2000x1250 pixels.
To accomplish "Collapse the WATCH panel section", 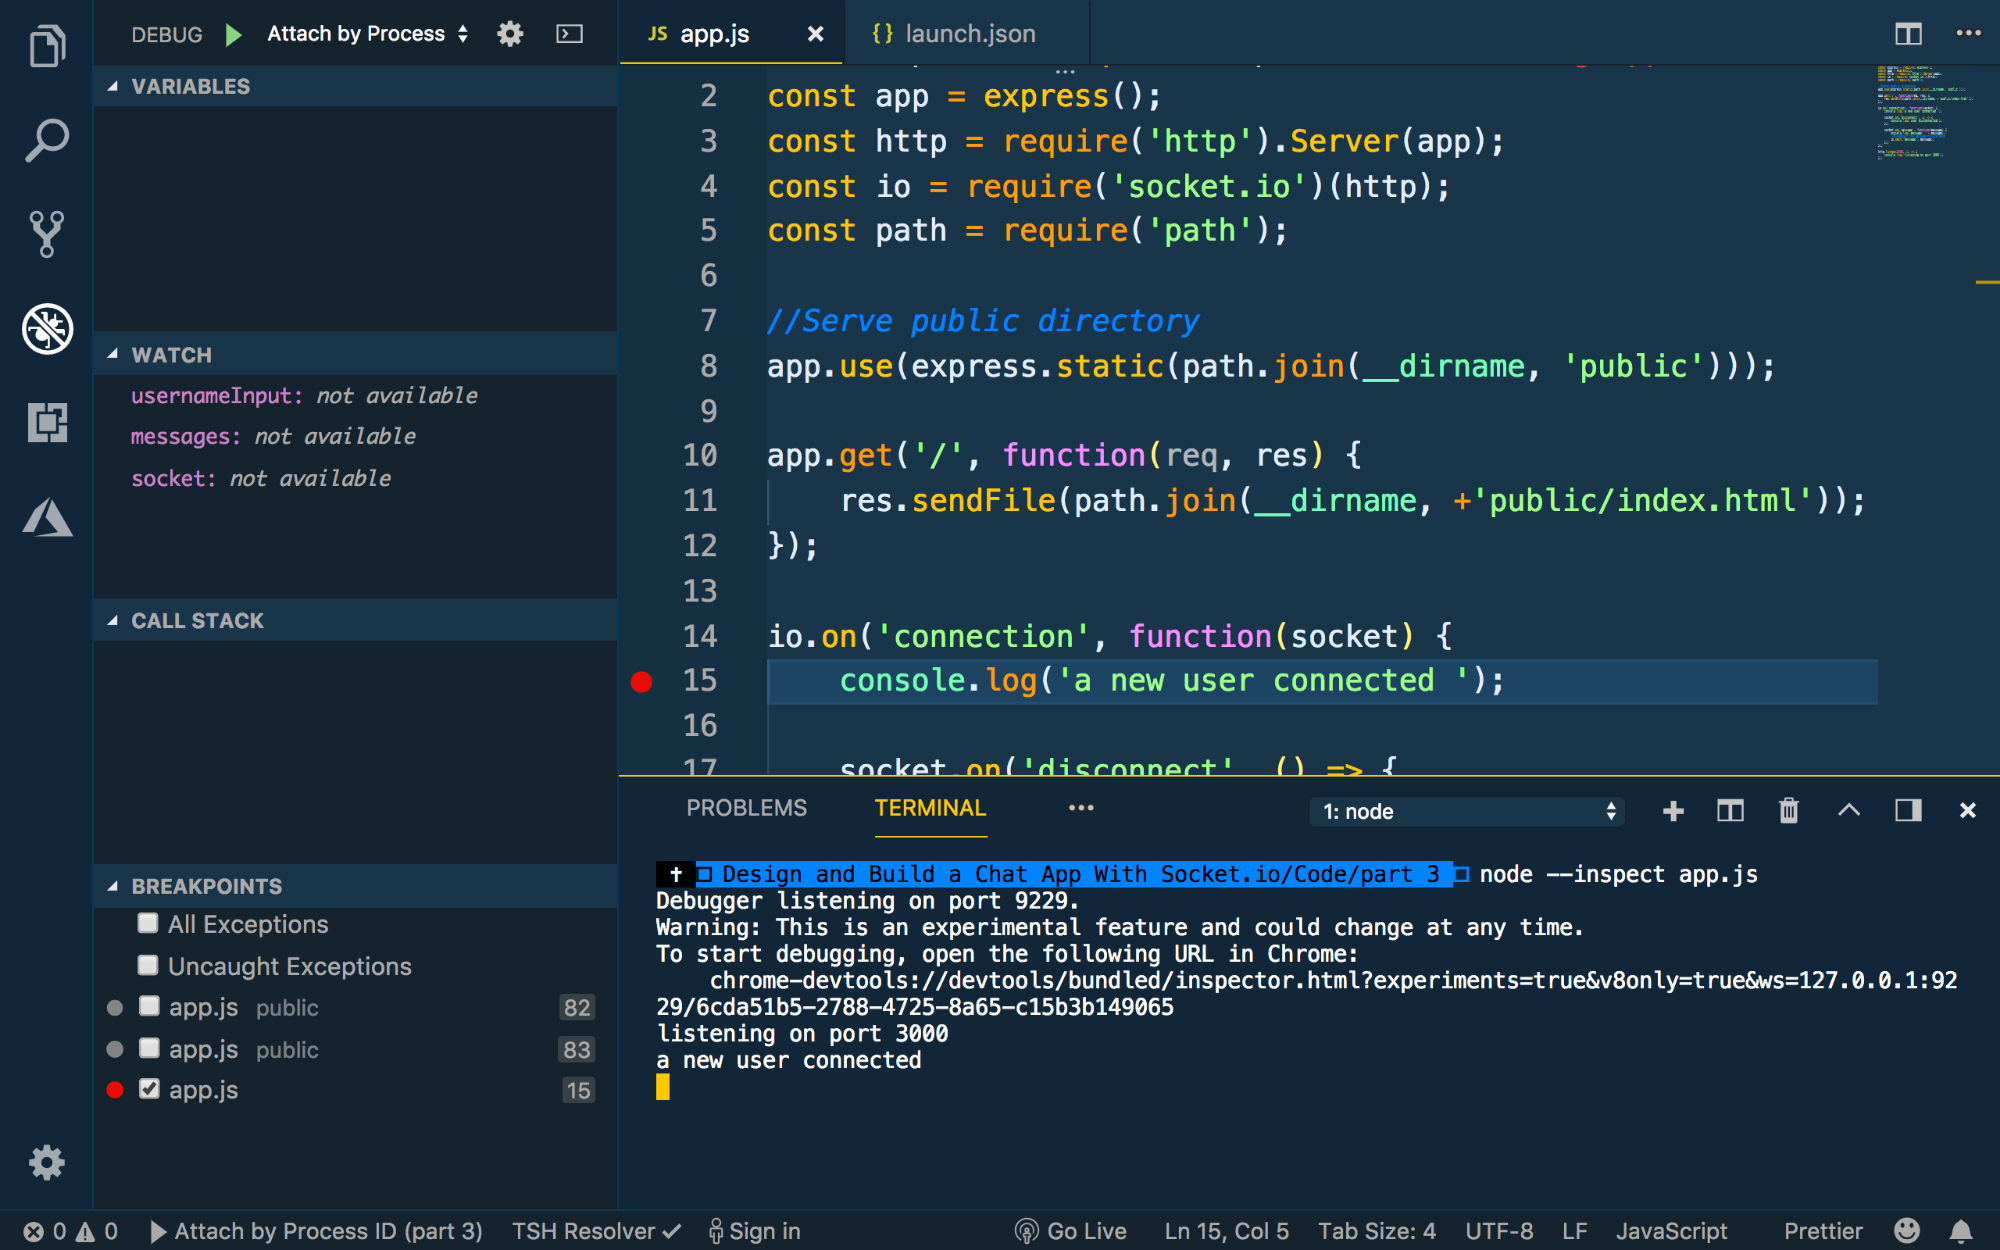I will coord(115,354).
